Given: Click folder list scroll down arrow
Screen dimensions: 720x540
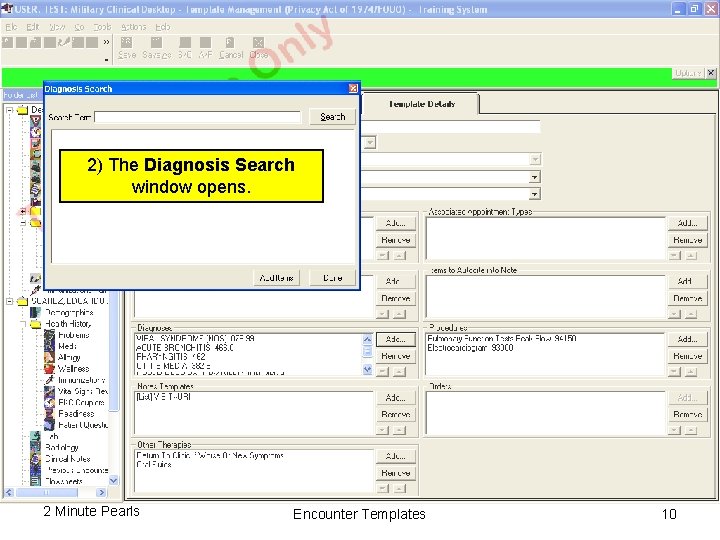Looking at the screenshot, I should tap(113, 480).
